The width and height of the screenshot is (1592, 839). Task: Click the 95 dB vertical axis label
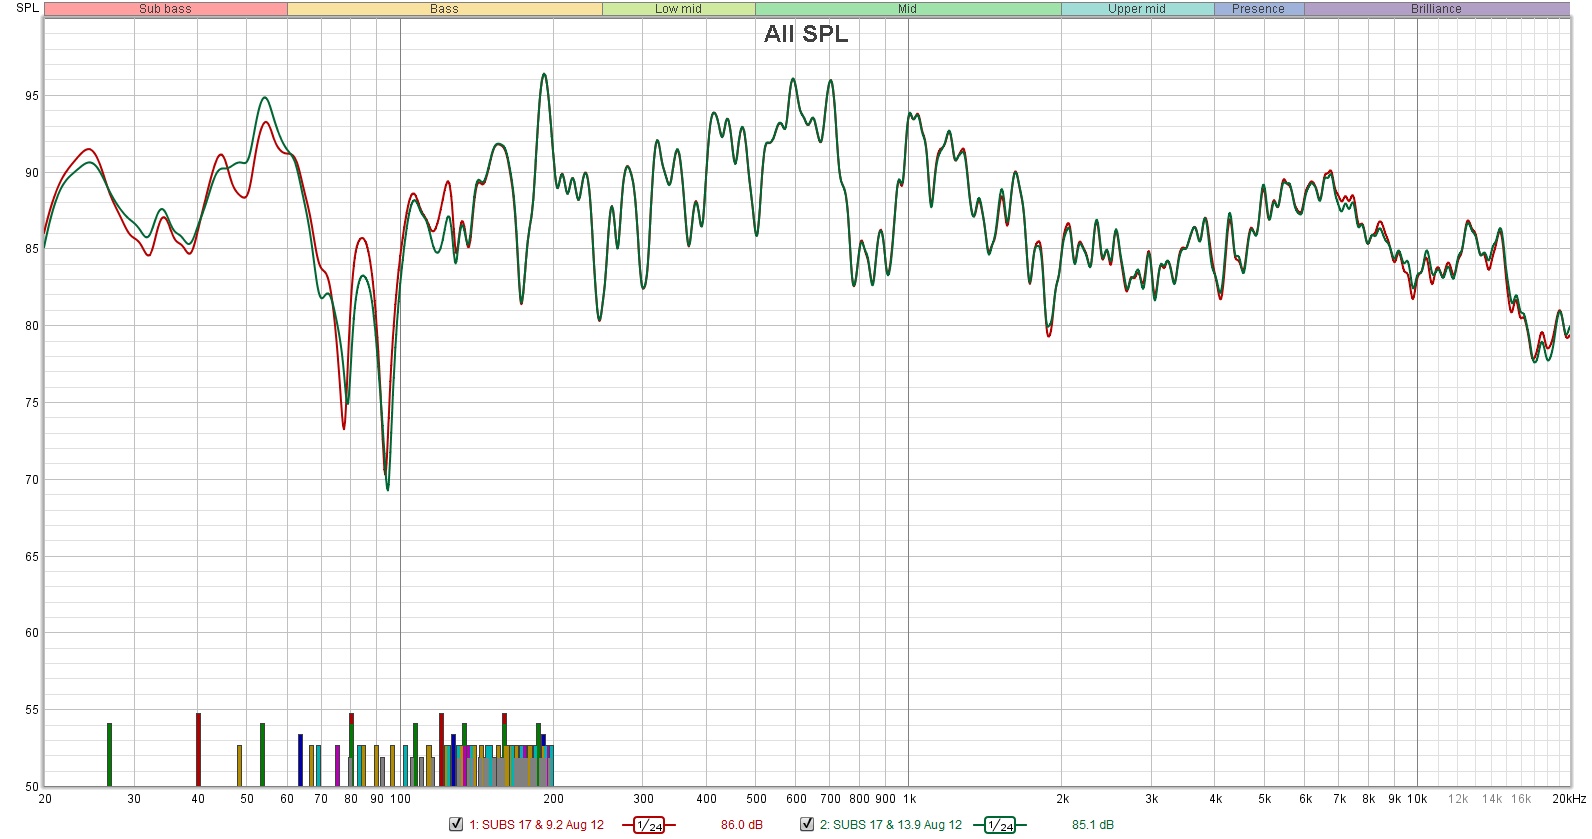32,96
